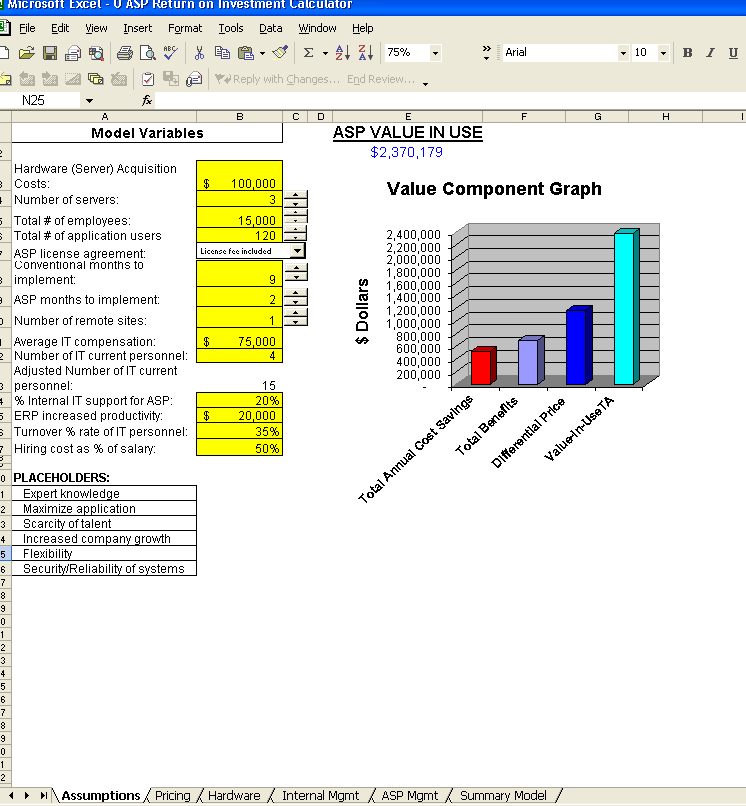
Task: Click Show All Comments icon in reviewing toolbar
Action: point(96,79)
